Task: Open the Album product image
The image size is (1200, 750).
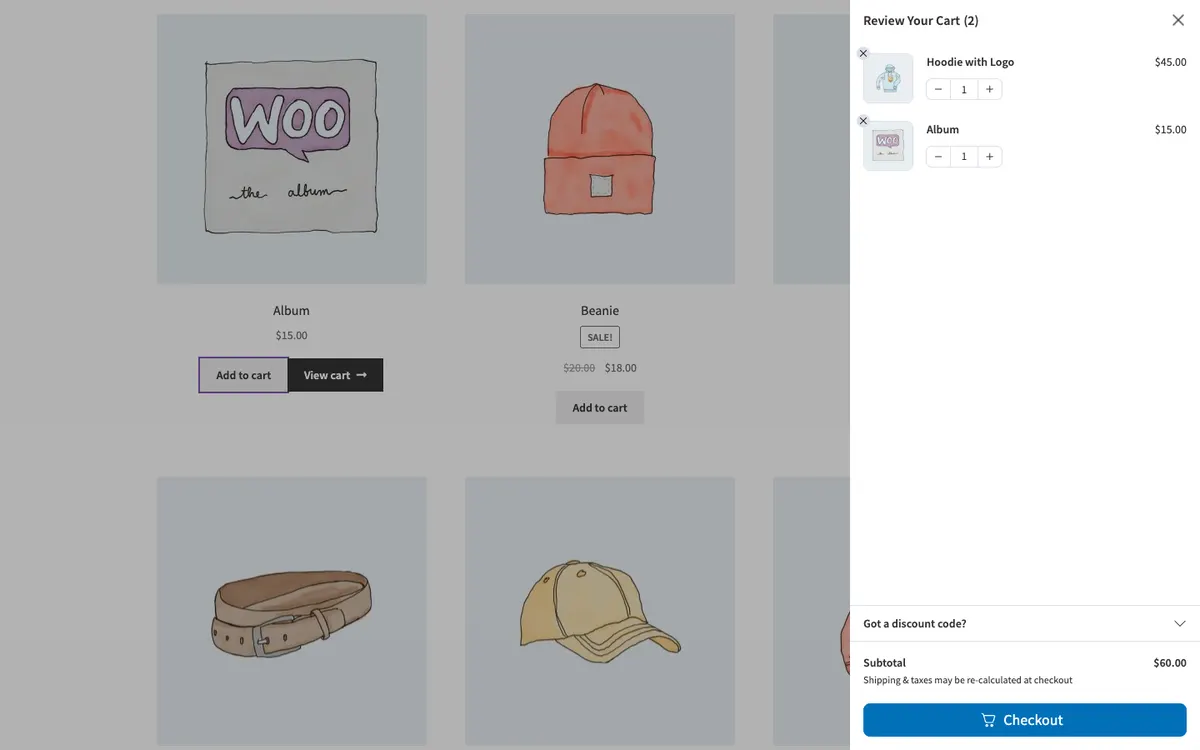Action: [292, 149]
